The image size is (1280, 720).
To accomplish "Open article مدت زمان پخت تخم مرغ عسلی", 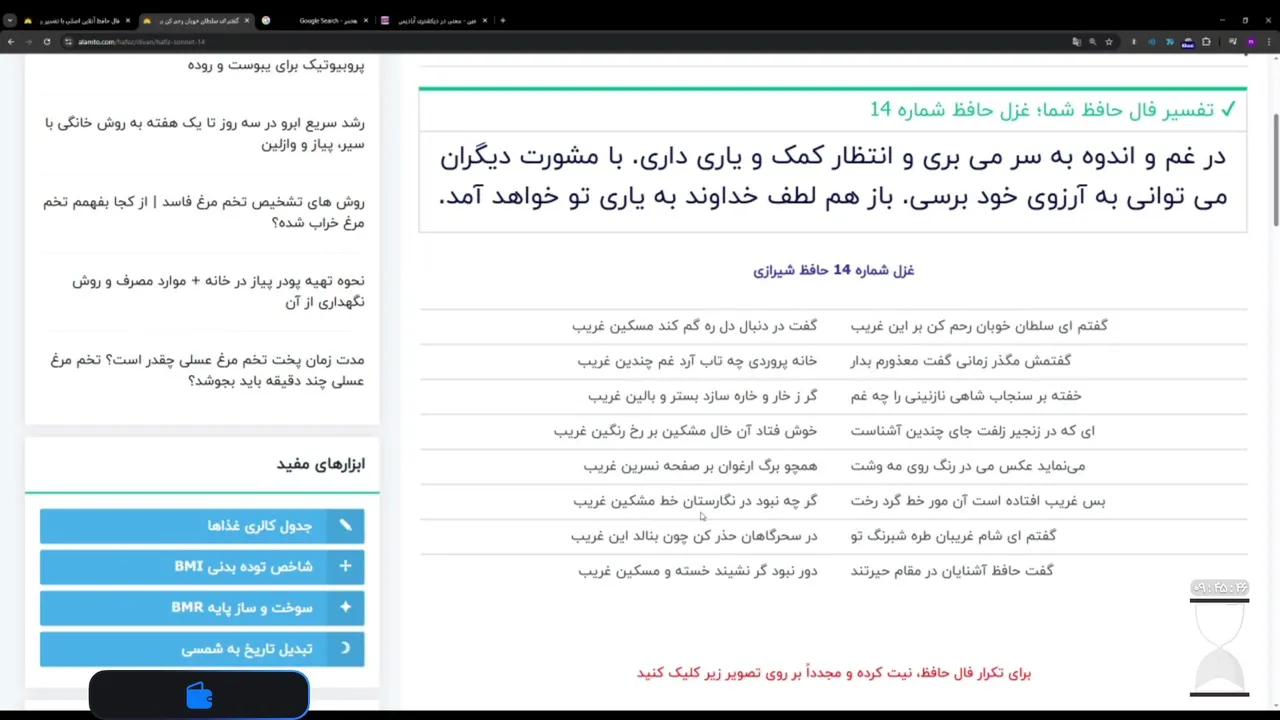I will 207,370.
